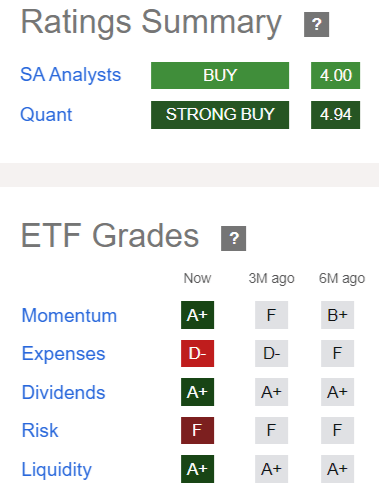
Task: Click the current Dividends A+ grade badge
Action: pos(197,392)
